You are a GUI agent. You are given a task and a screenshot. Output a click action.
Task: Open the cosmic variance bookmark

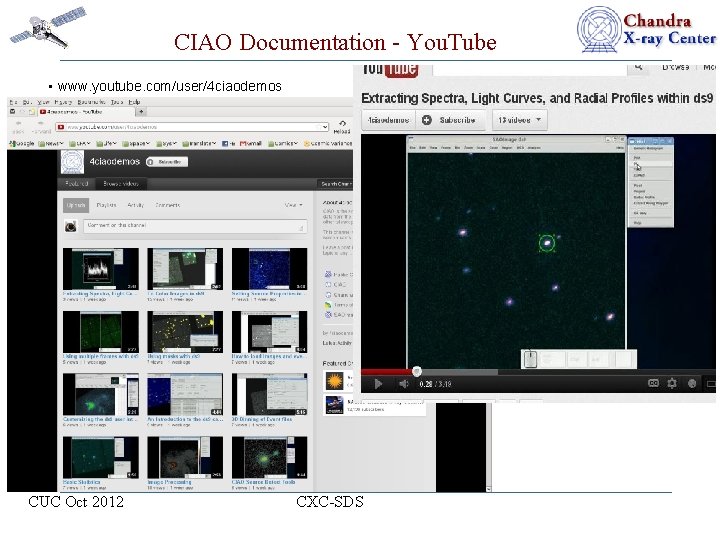click(x=328, y=143)
